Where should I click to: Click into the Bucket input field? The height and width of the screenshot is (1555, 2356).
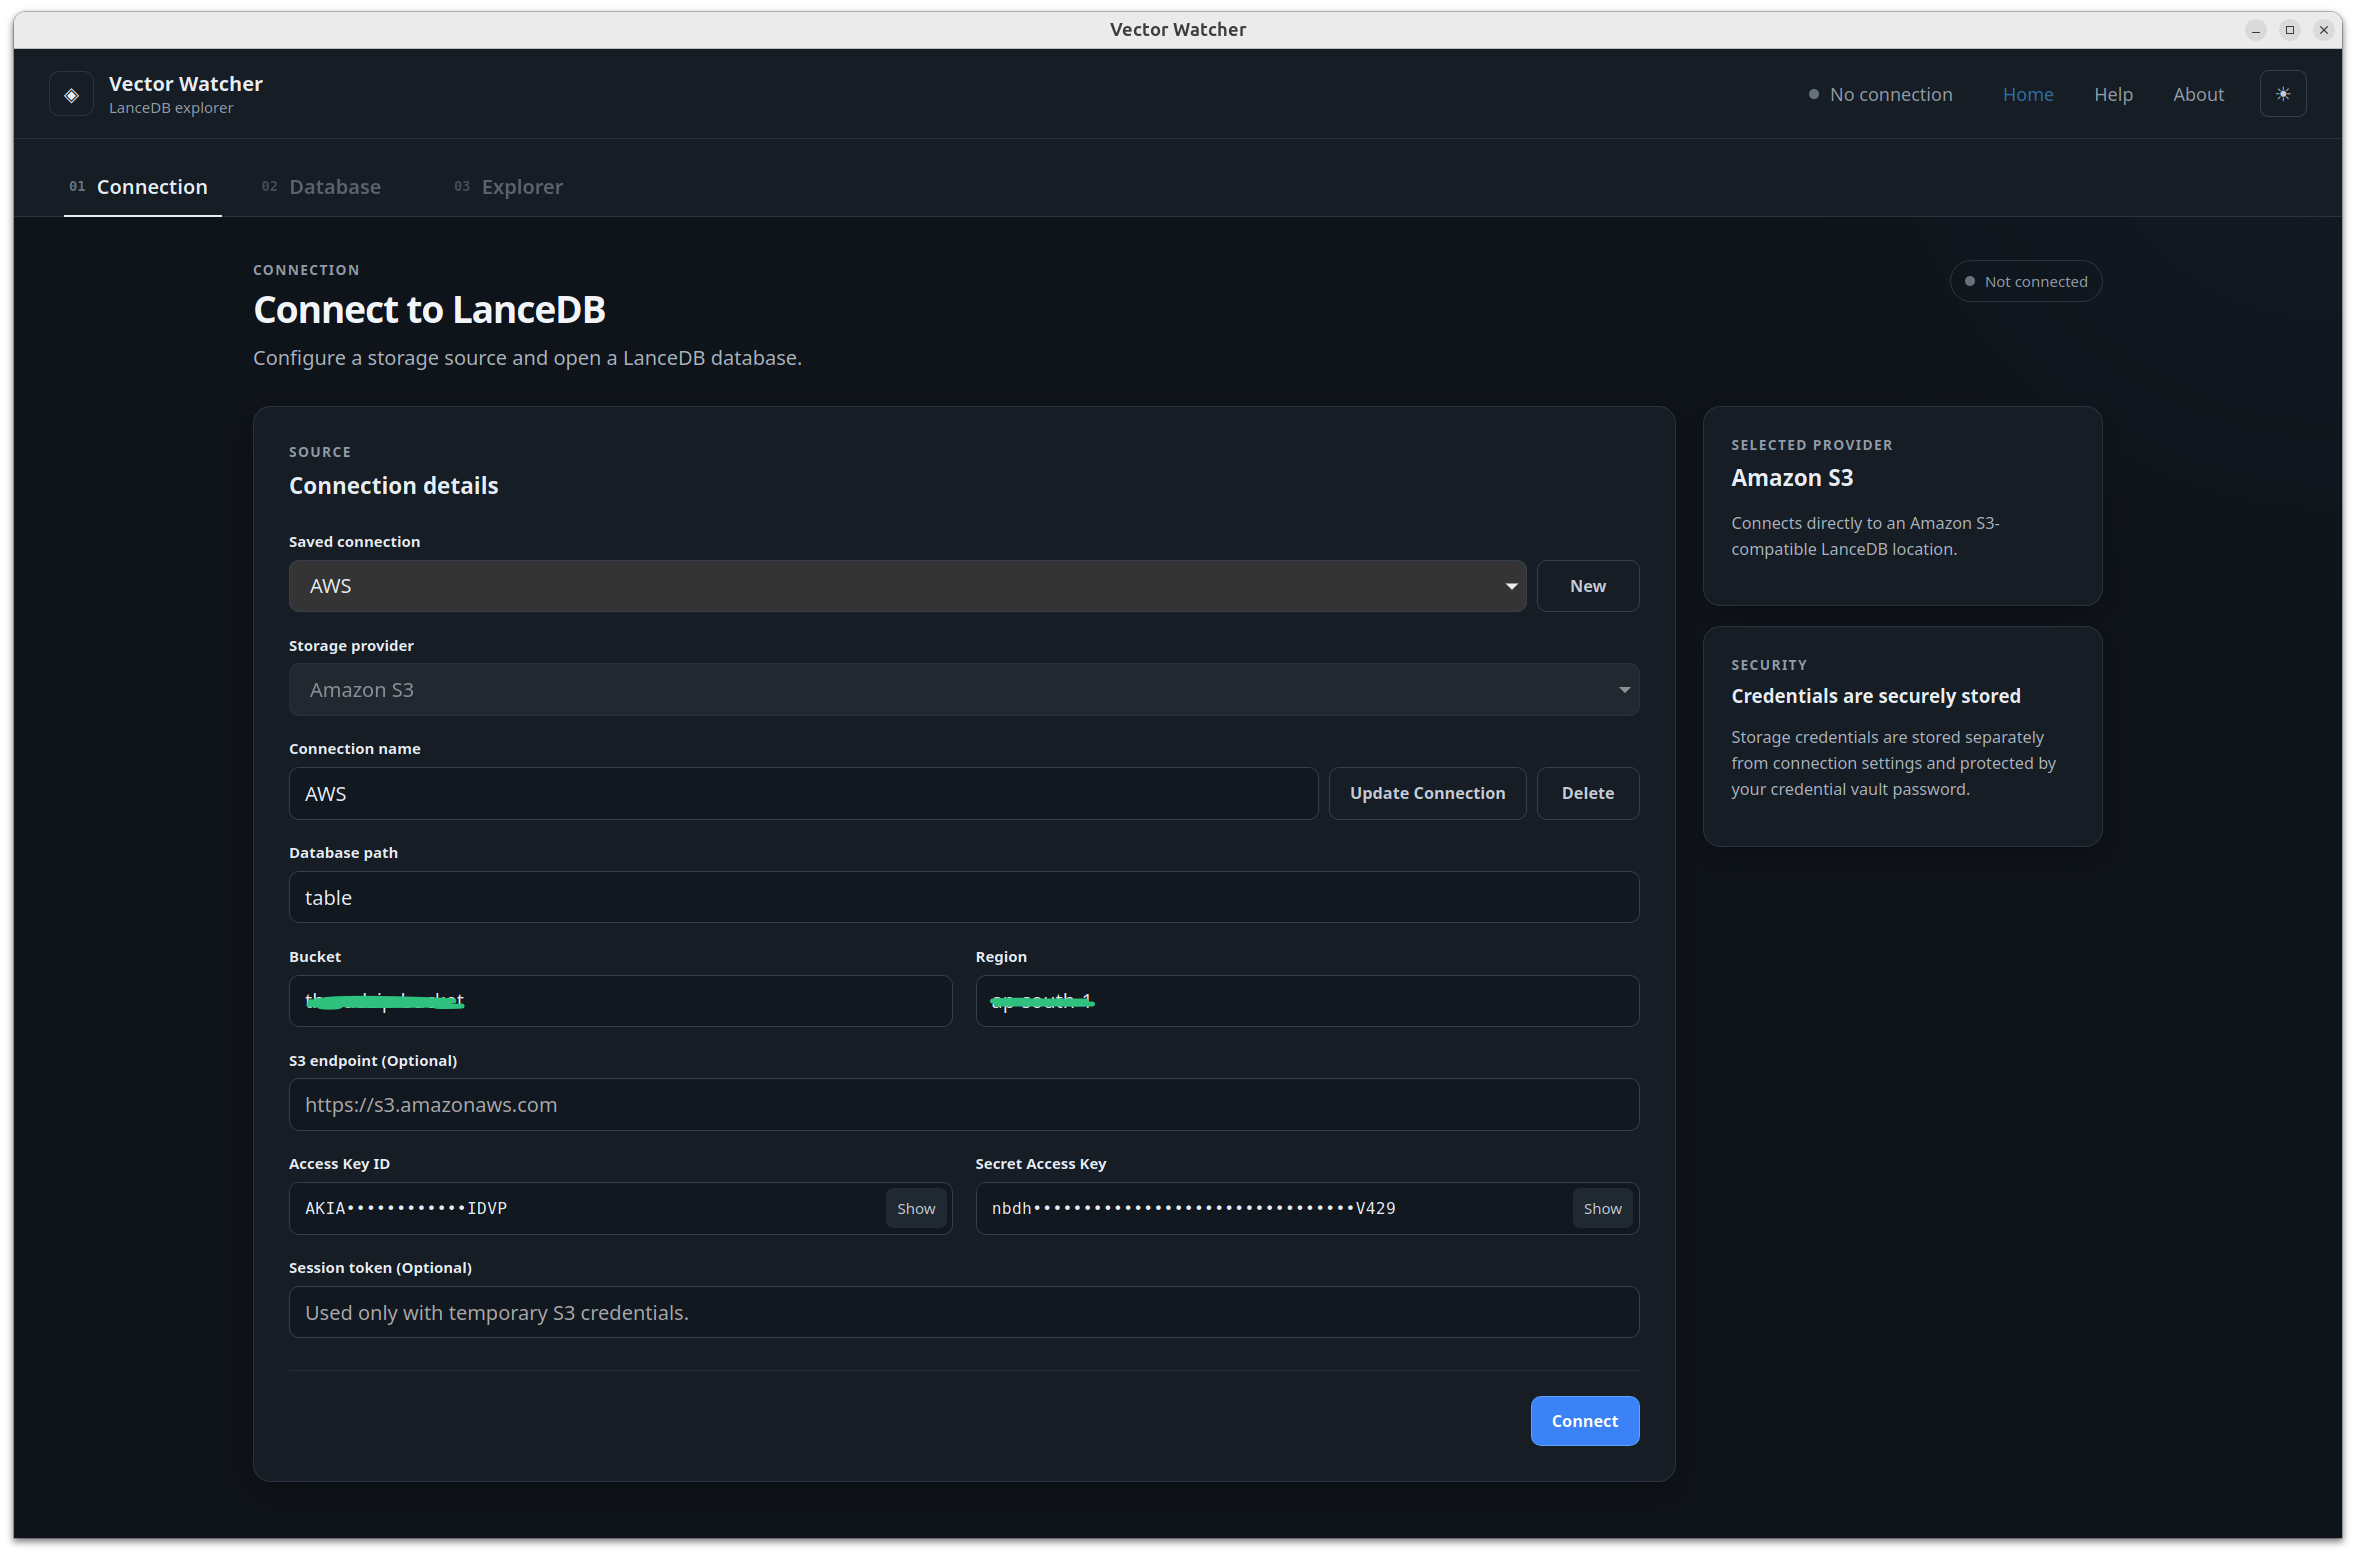click(x=620, y=1001)
